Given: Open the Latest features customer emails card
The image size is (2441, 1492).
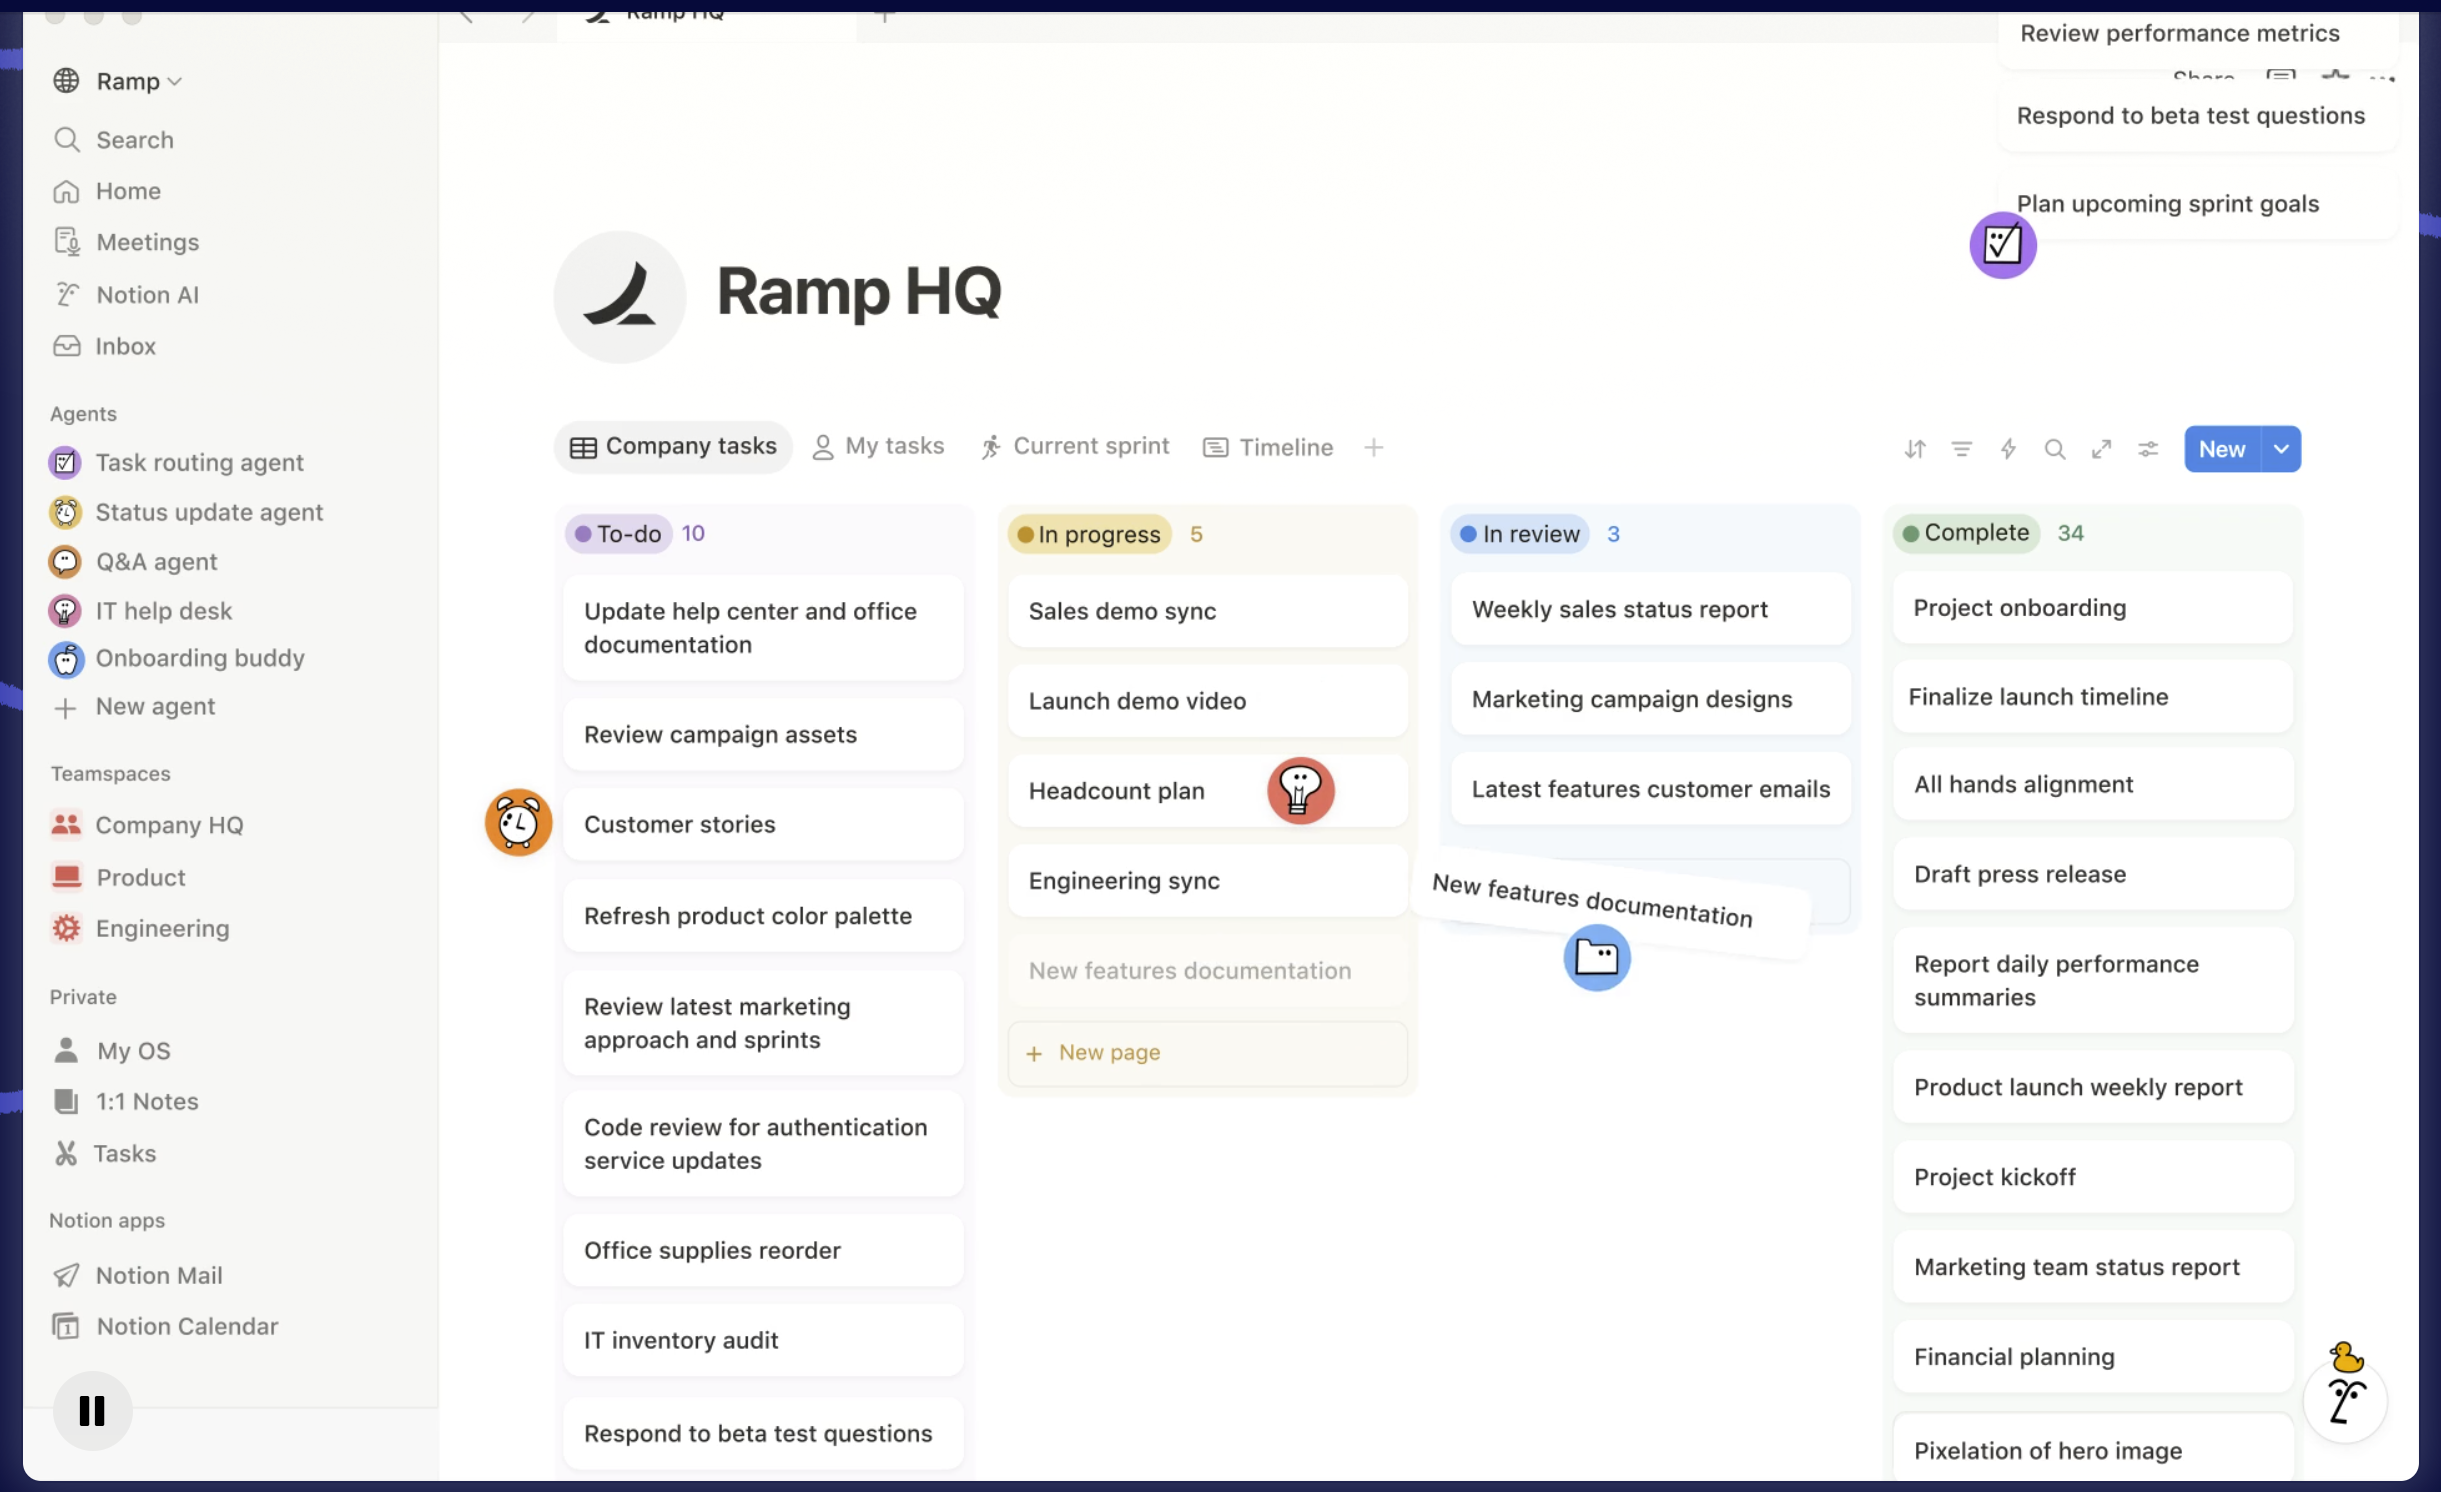Looking at the screenshot, I should click(1651, 789).
